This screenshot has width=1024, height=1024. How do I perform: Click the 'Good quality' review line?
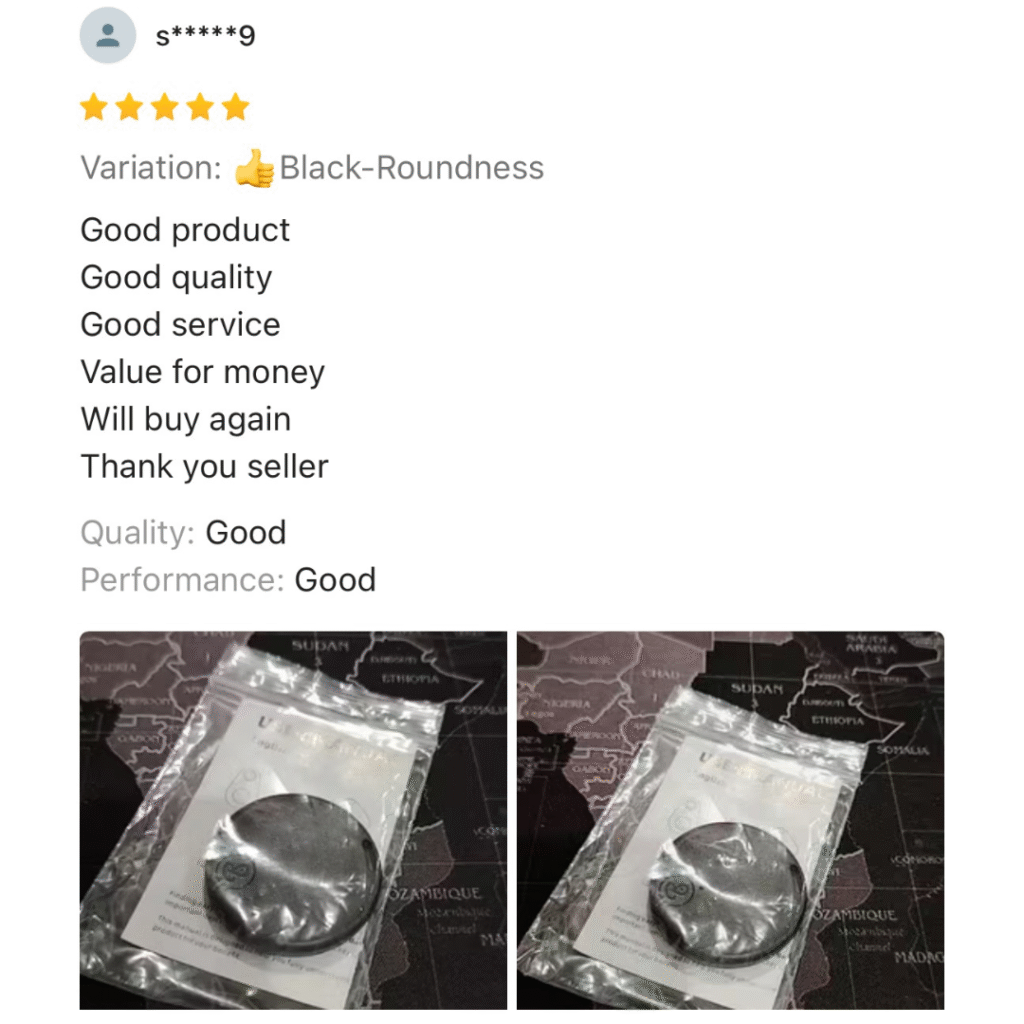(x=176, y=278)
